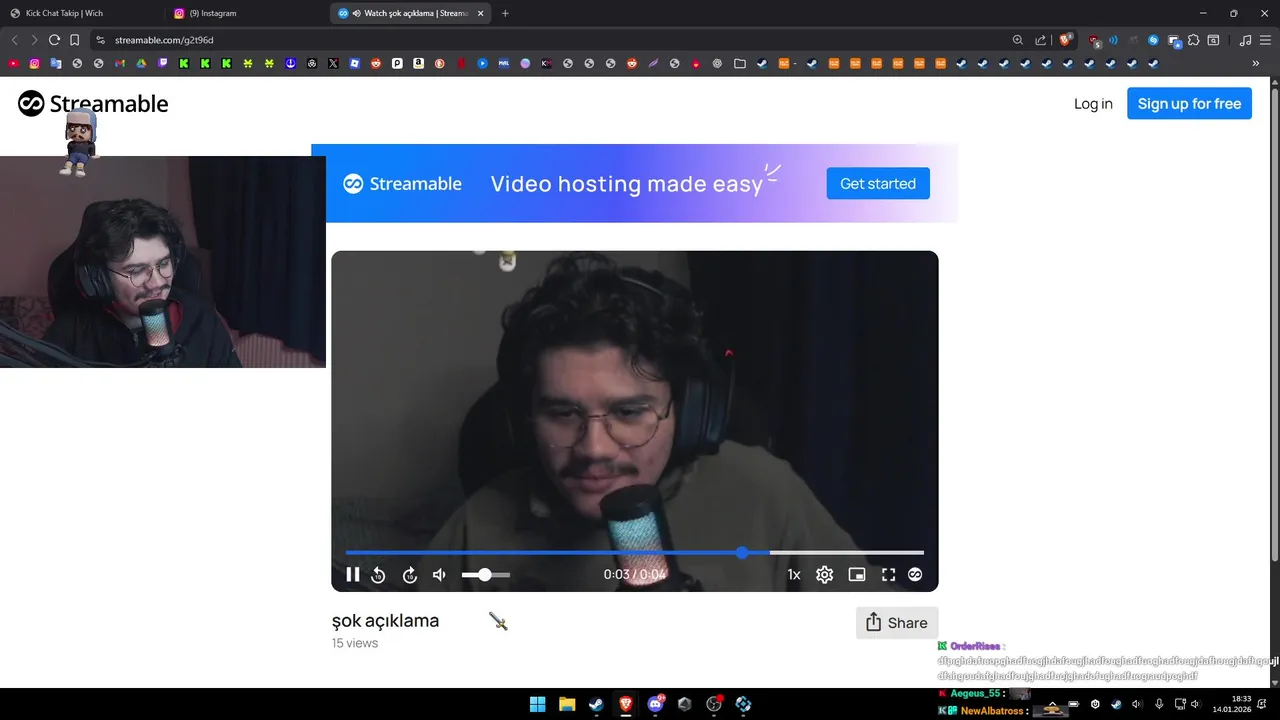Open a new browser tab
Screen dimensions: 1280x720
[x=505, y=13]
